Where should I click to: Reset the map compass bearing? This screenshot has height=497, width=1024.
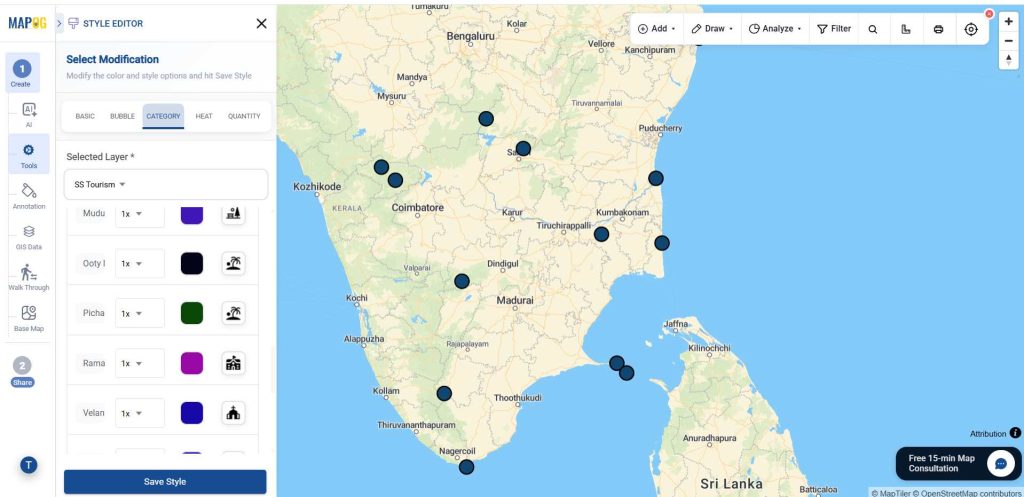point(1008,59)
